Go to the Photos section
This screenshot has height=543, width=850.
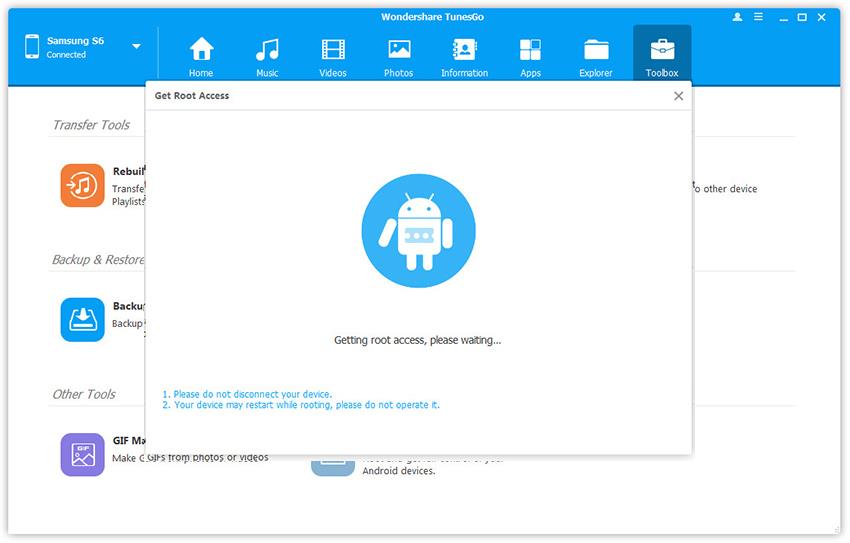coord(399,56)
